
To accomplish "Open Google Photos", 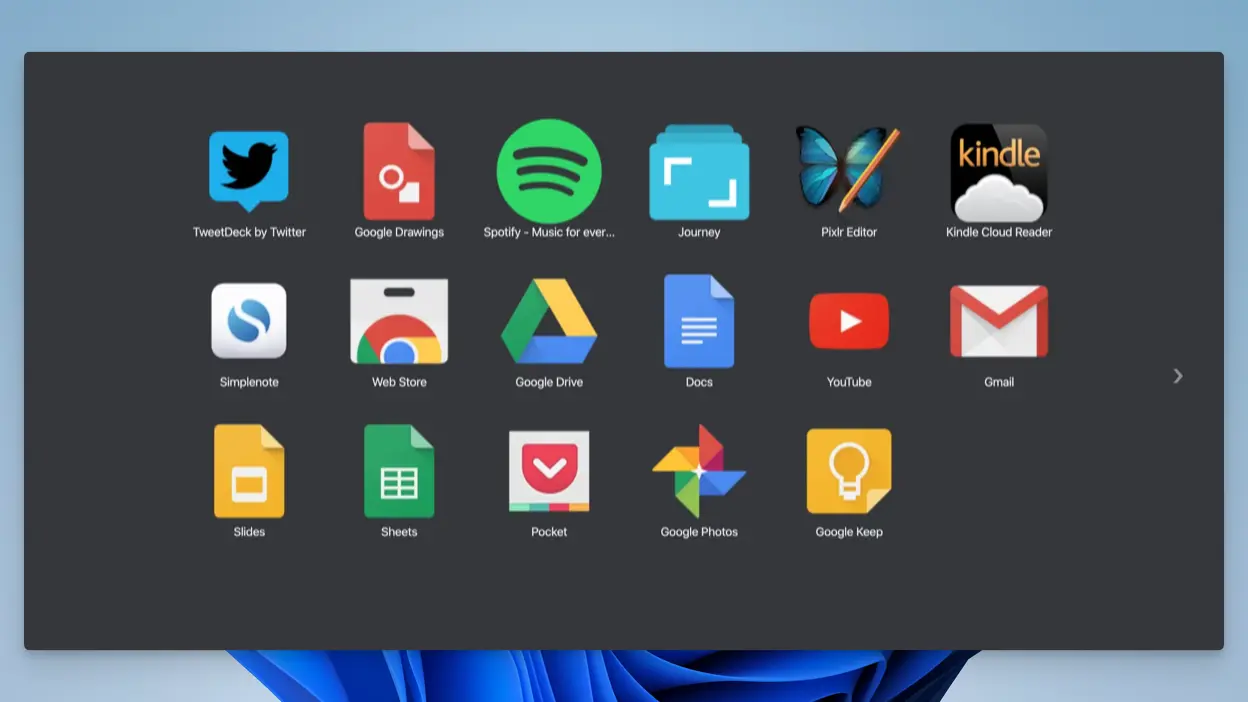I will (x=699, y=470).
